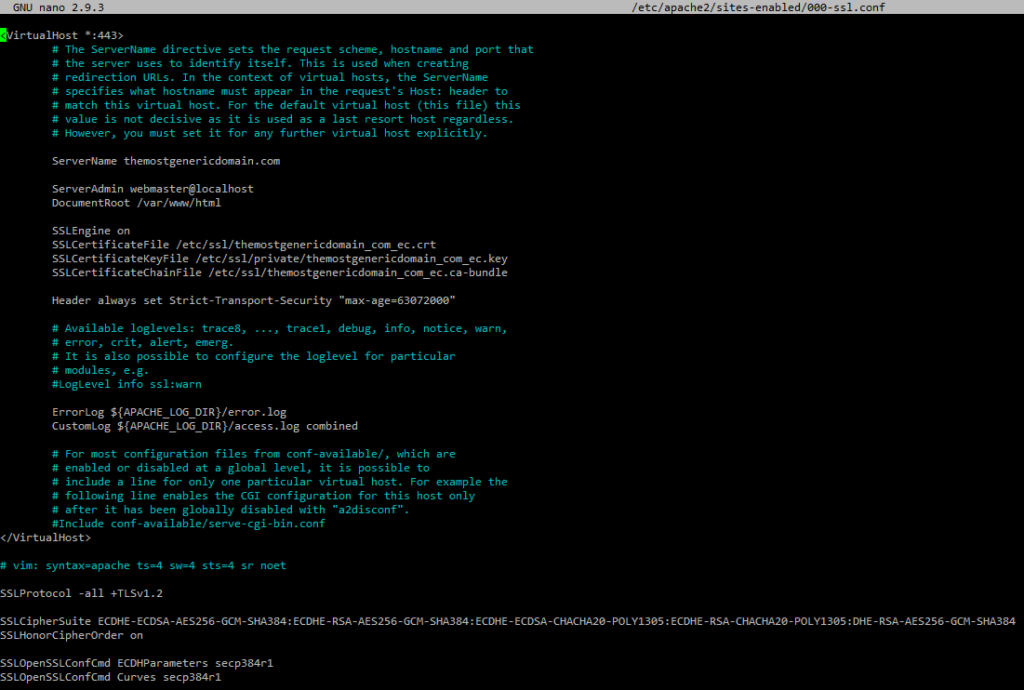Click the comment line "# value is not decisive"
This screenshot has height=690, width=1024.
pos(283,119)
